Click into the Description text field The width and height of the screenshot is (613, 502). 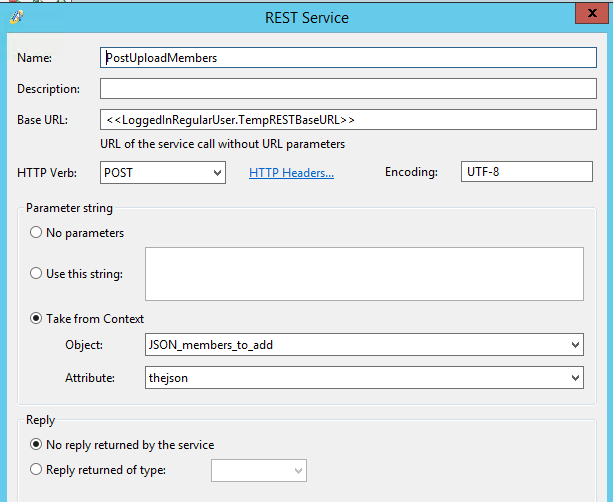tap(348, 88)
